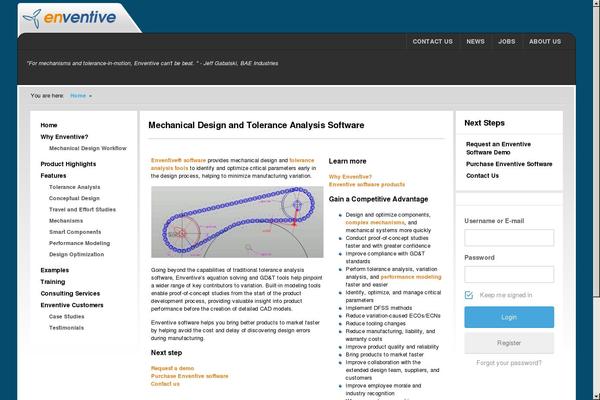The height and width of the screenshot is (400, 600).
Task: Click the scrollbar down arrow
Action: coord(596,397)
